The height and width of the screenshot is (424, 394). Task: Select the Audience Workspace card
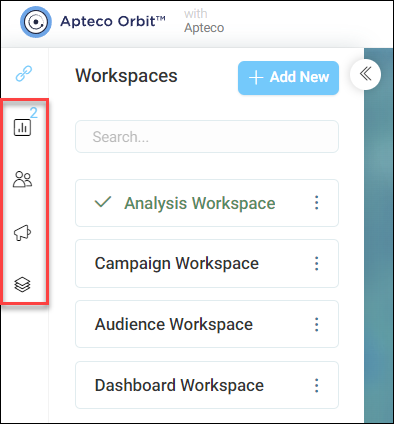point(207,324)
